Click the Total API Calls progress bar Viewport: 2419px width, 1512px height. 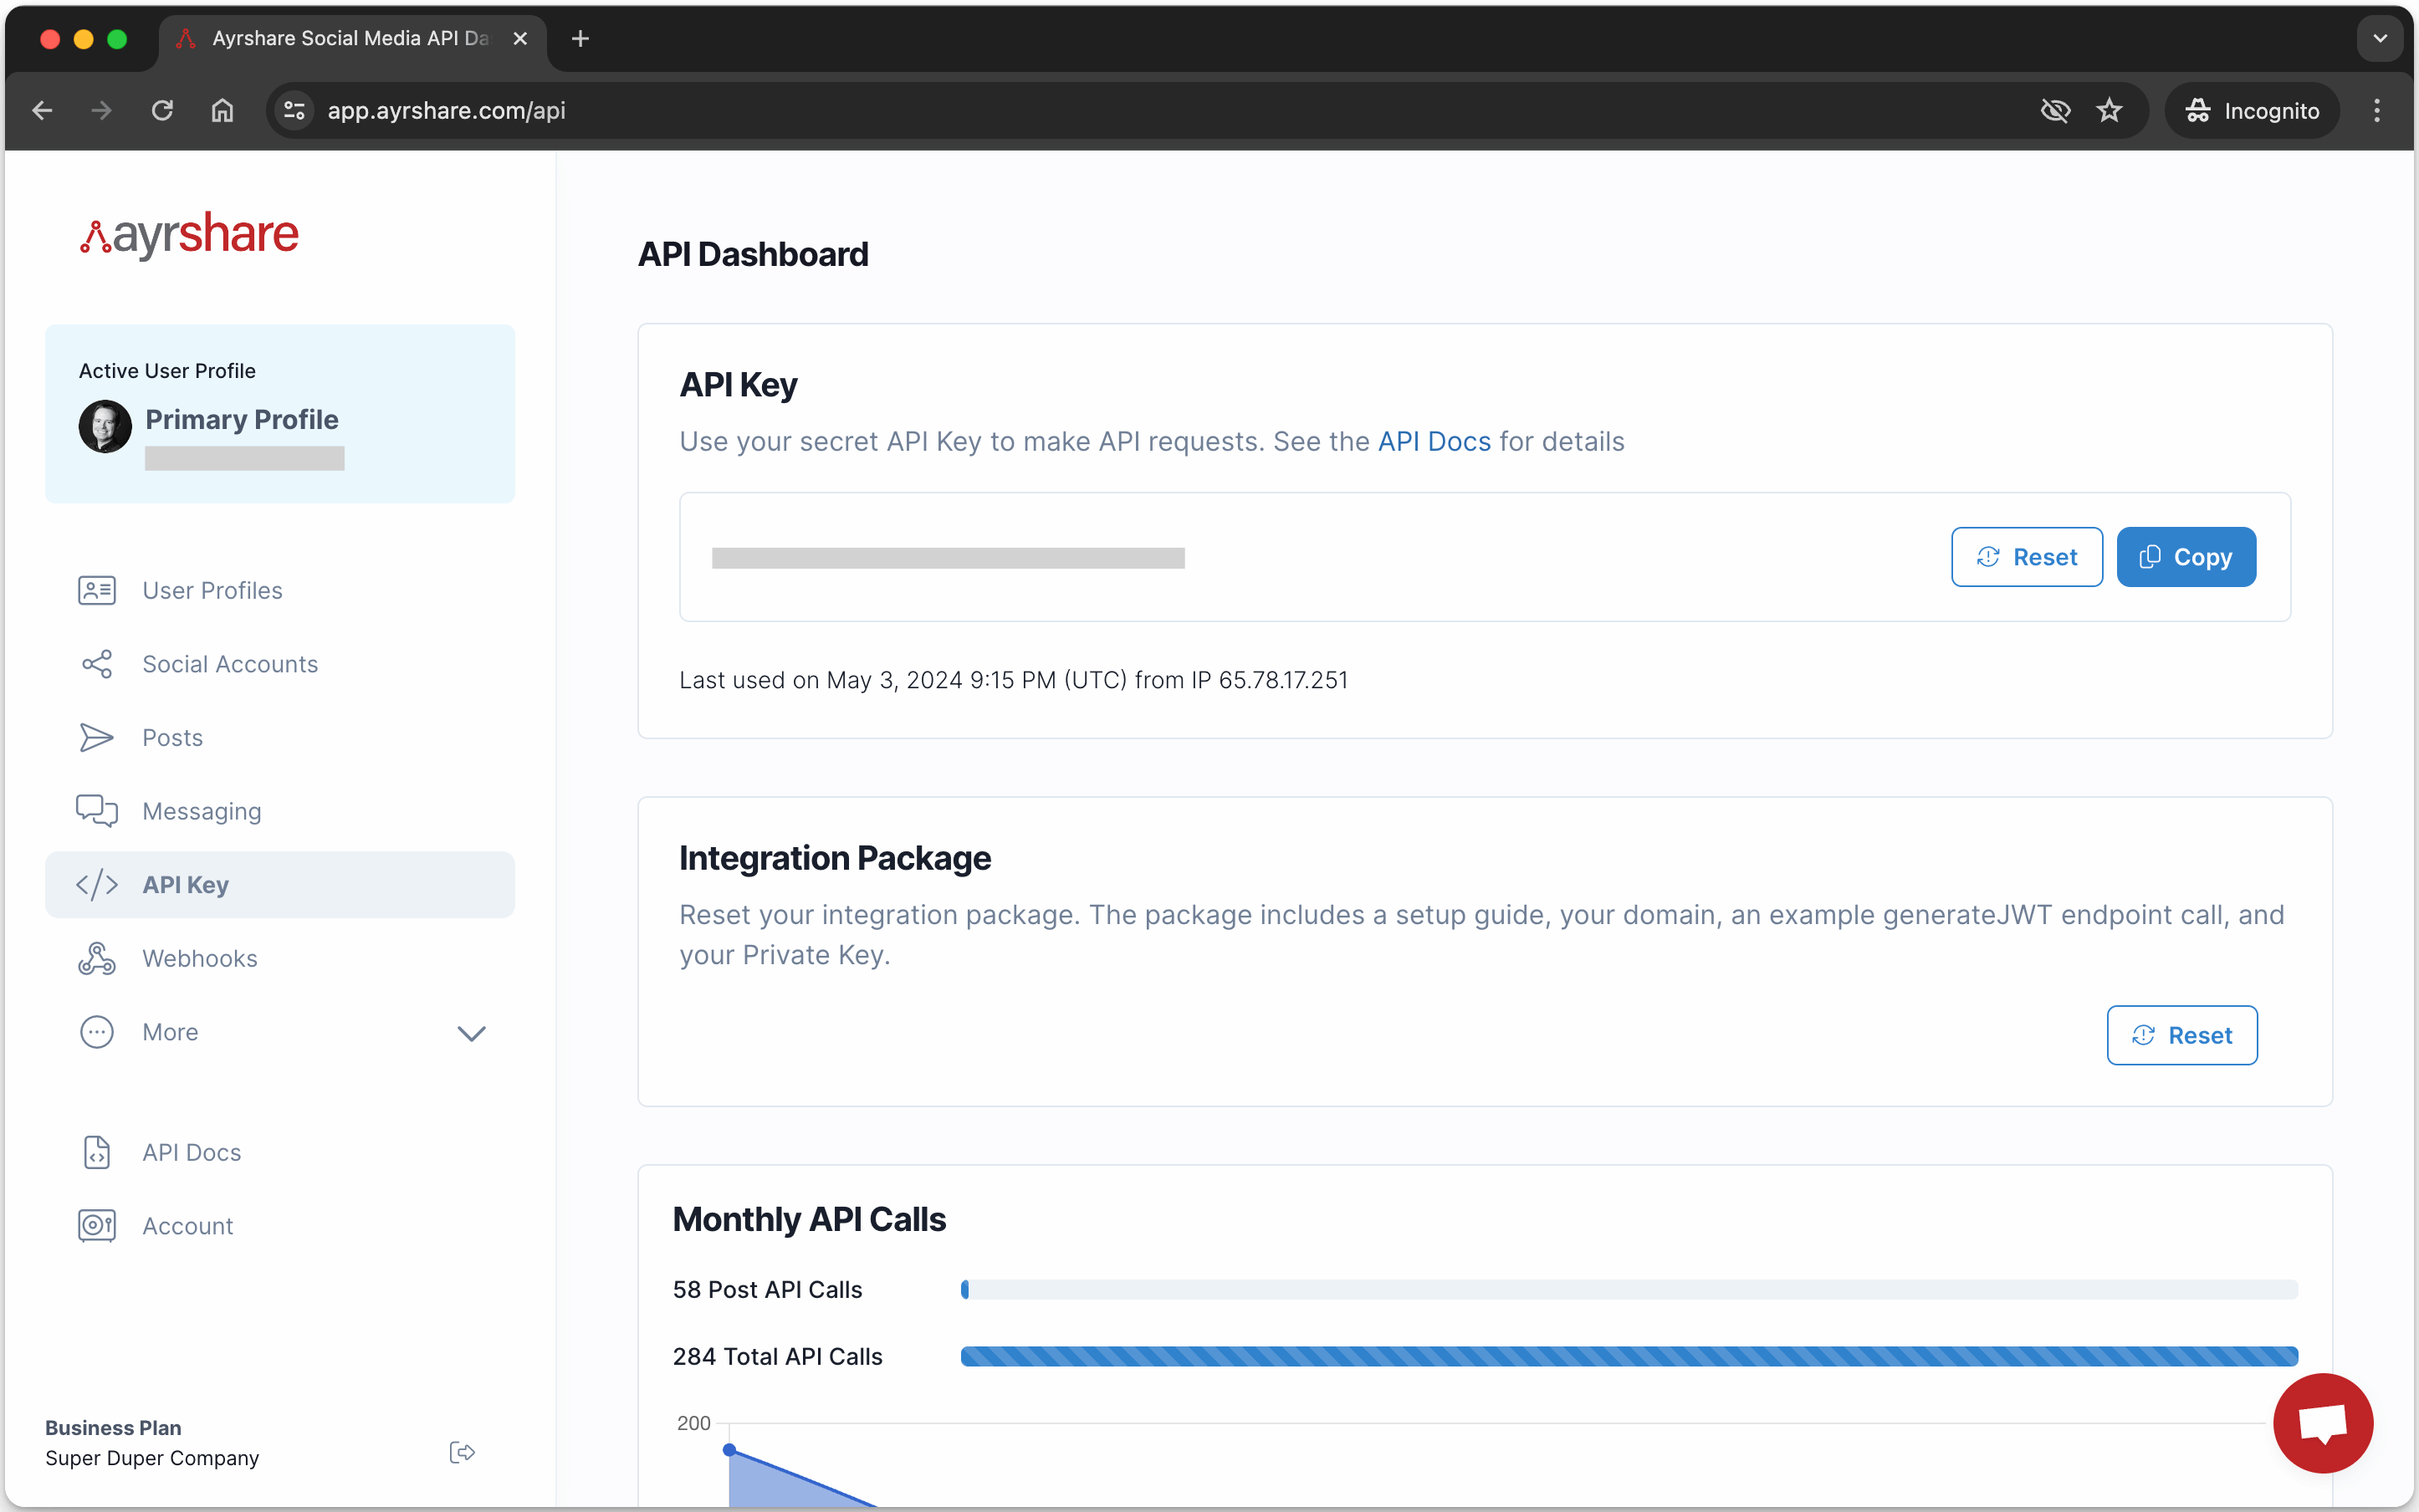click(x=1628, y=1356)
